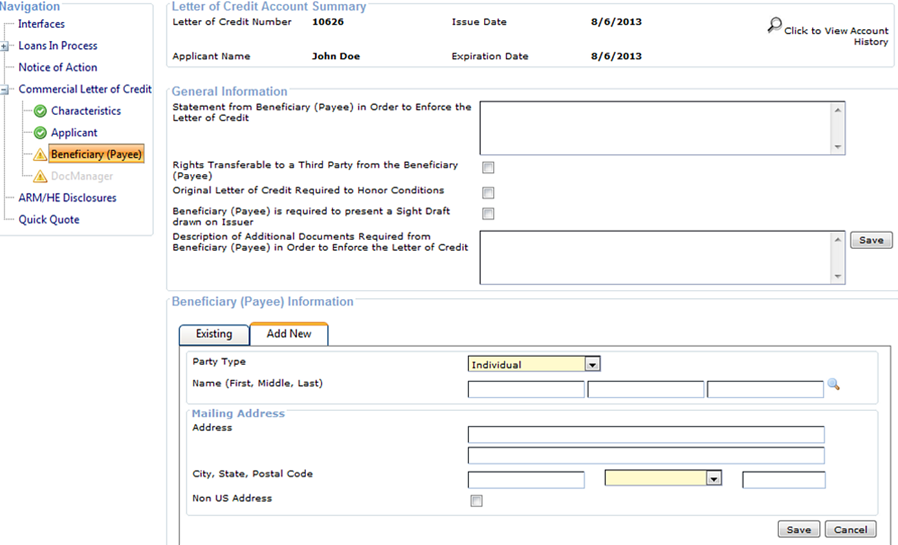Image resolution: width=898 pixels, height=545 pixels.
Task: Click the City field
Action: [526, 480]
